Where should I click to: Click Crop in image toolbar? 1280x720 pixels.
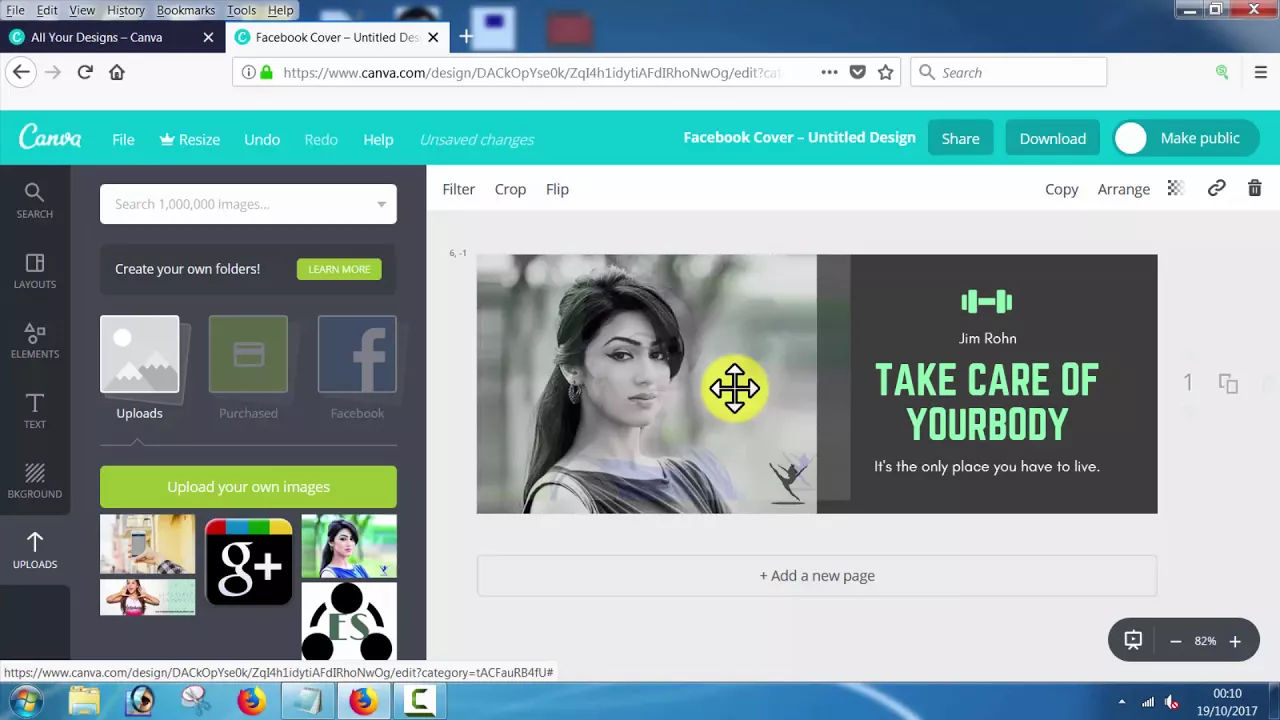click(510, 189)
